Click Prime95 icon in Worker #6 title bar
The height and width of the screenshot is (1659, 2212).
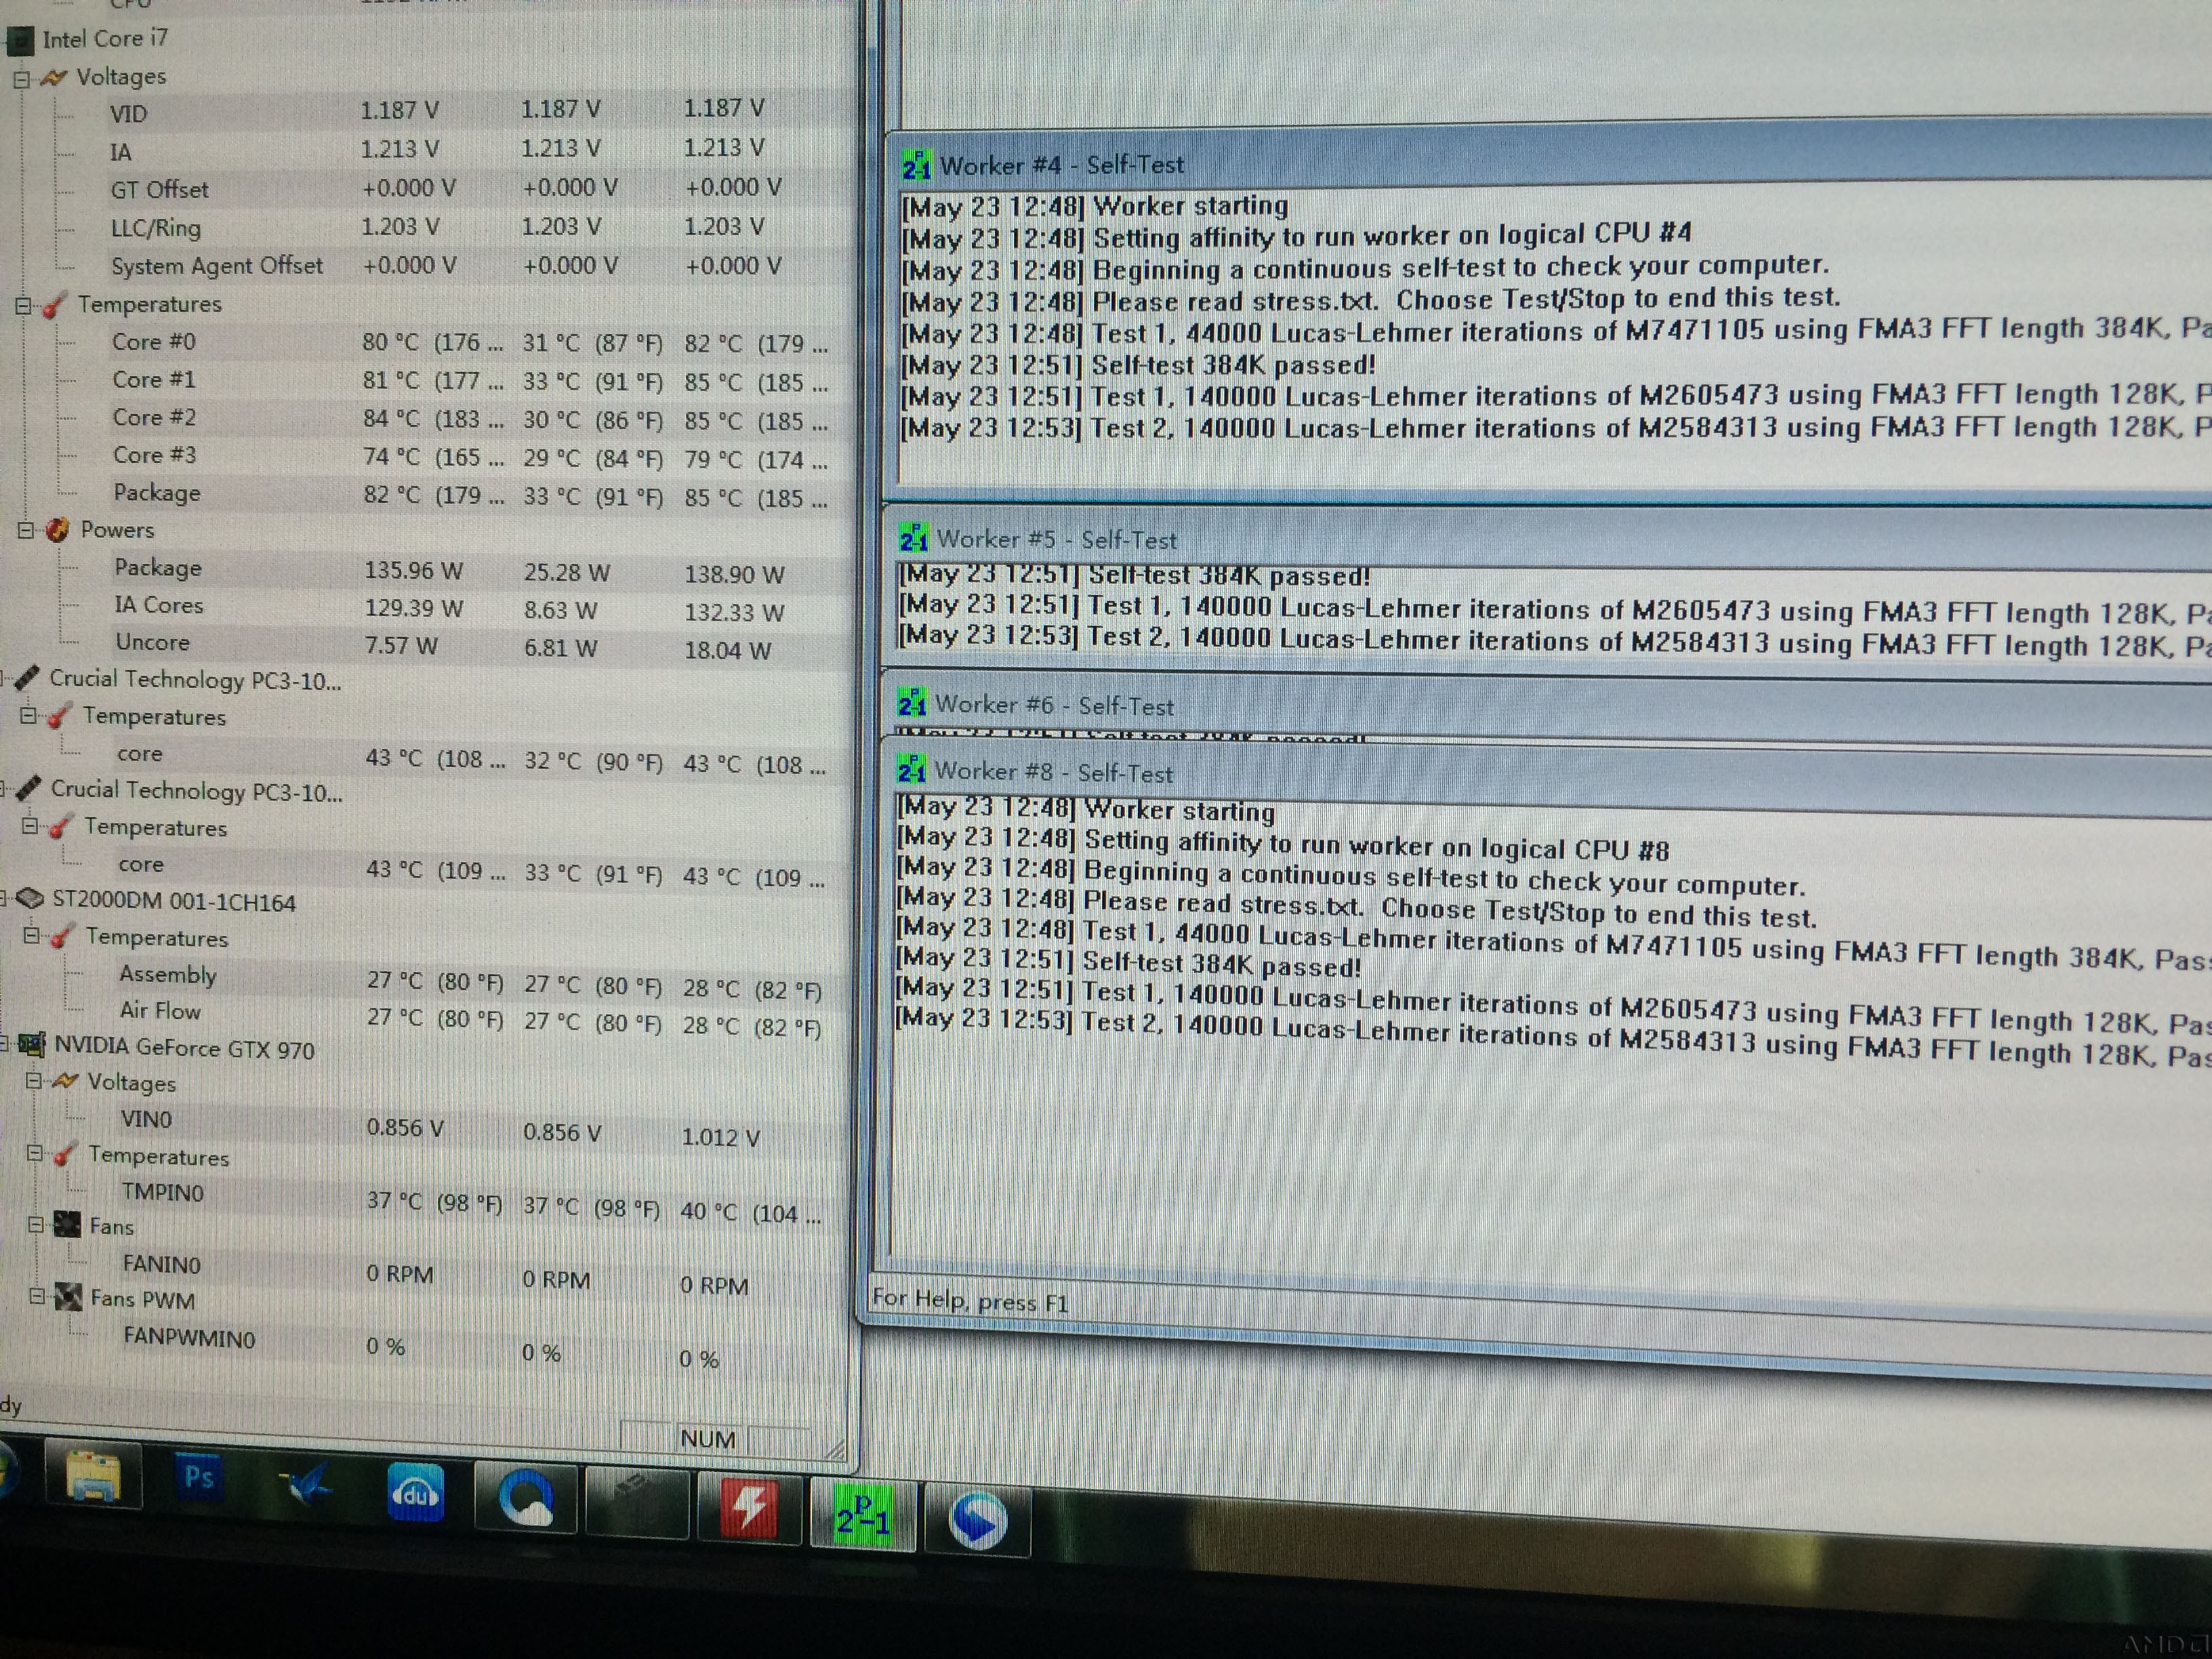(x=911, y=703)
